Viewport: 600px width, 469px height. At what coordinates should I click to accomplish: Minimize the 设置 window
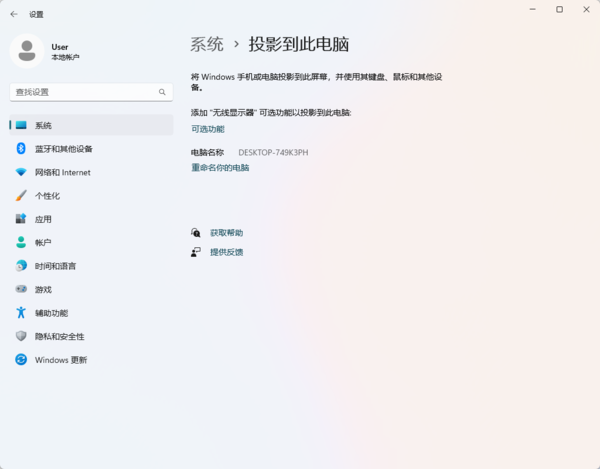point(532,9)
